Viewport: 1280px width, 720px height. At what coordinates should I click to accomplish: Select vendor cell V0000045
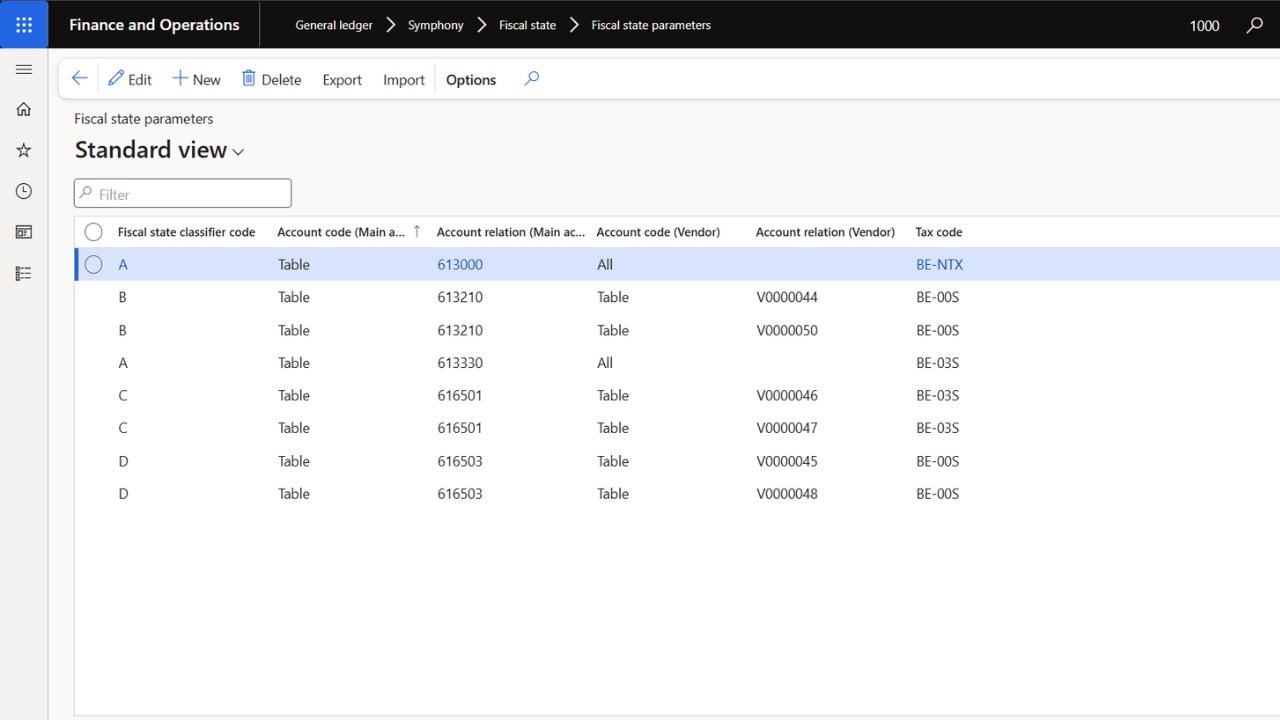(x=787, y=461)
